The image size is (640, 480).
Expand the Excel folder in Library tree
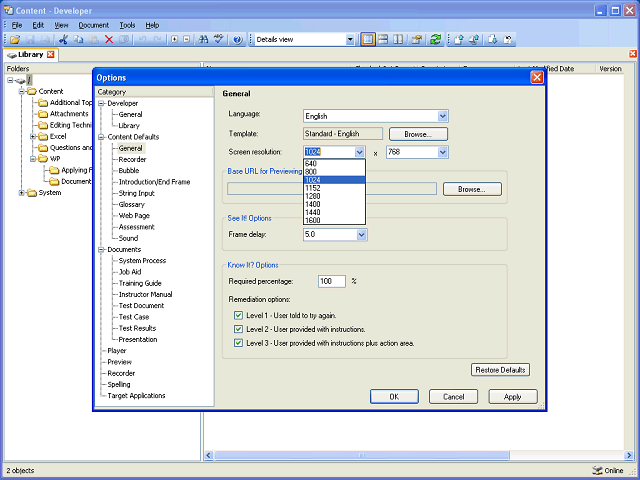33,136
